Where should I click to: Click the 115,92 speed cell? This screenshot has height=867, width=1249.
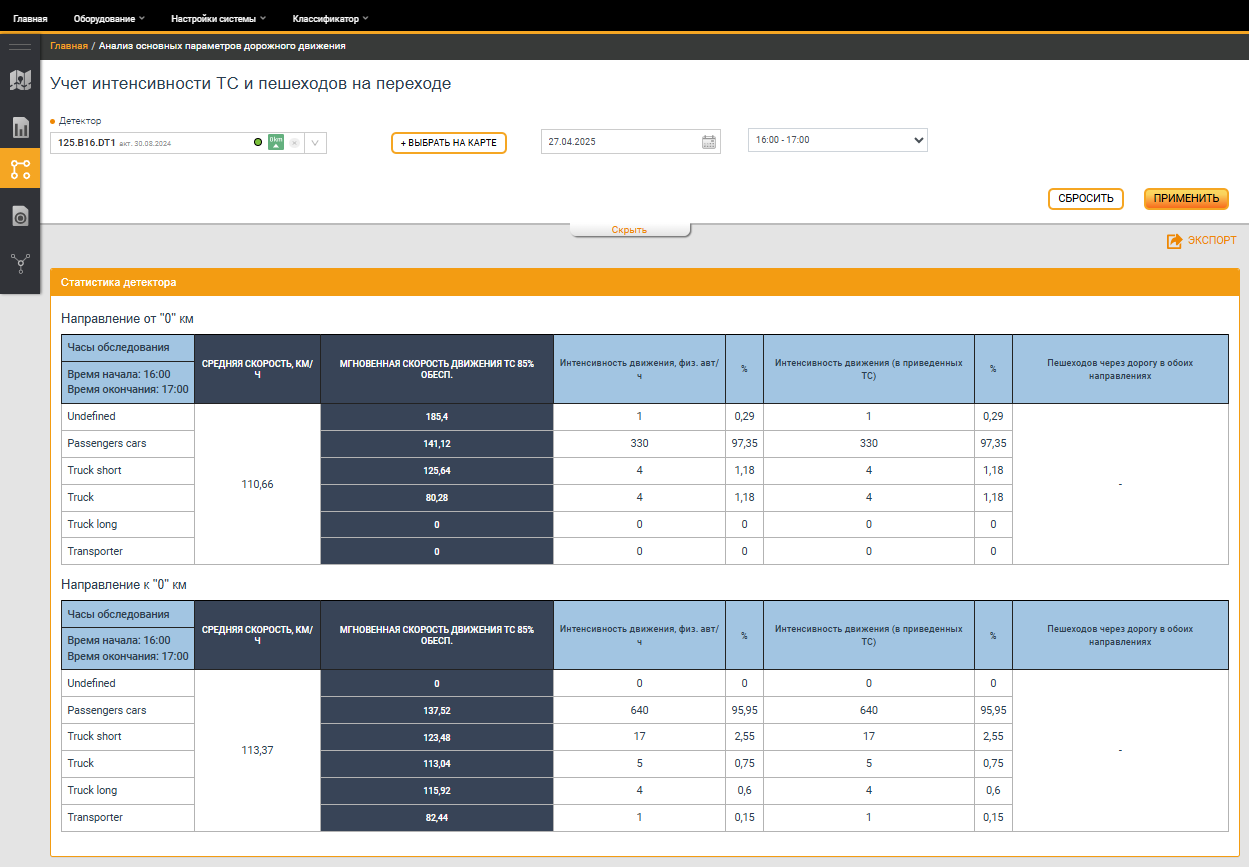[x=437, y=790]
